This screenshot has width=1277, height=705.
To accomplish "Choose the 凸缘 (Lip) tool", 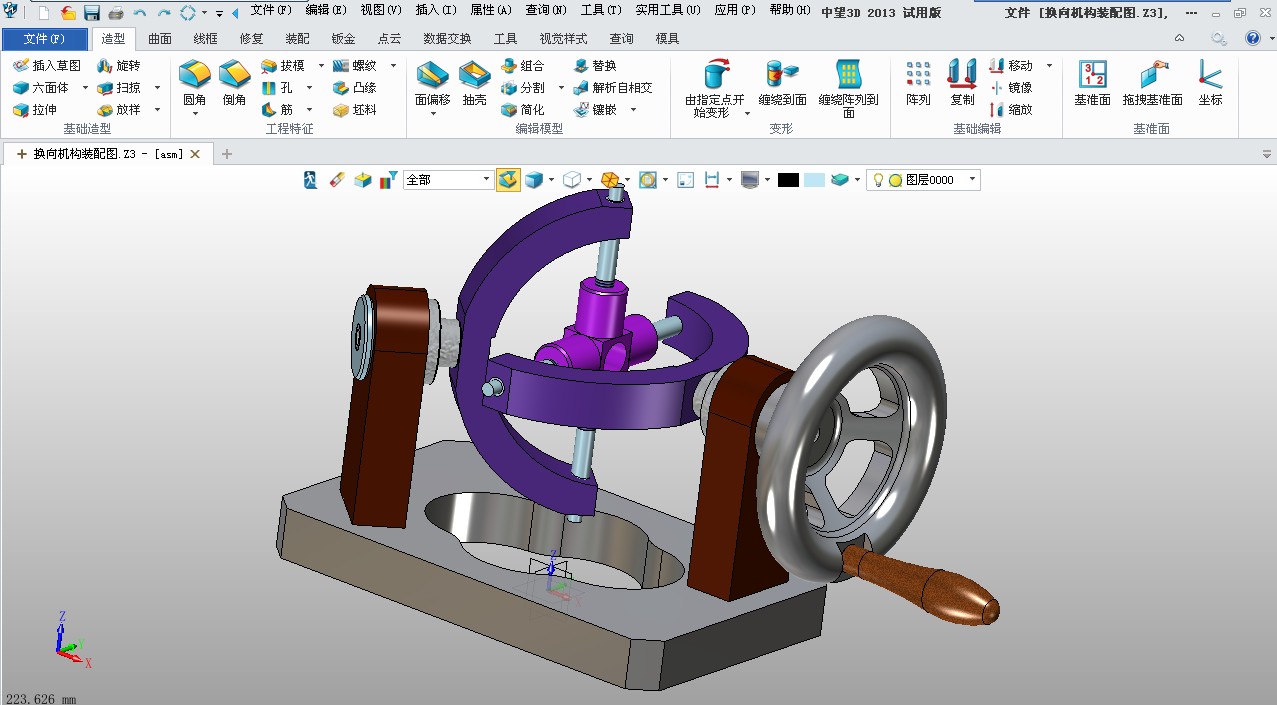I will [355, 87].
